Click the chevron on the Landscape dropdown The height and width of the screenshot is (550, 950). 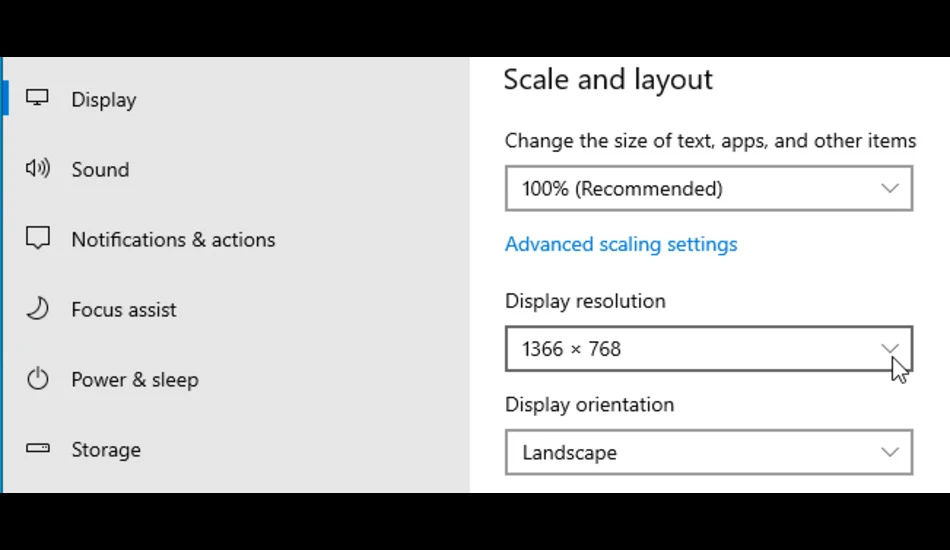(x=889, y=452)
